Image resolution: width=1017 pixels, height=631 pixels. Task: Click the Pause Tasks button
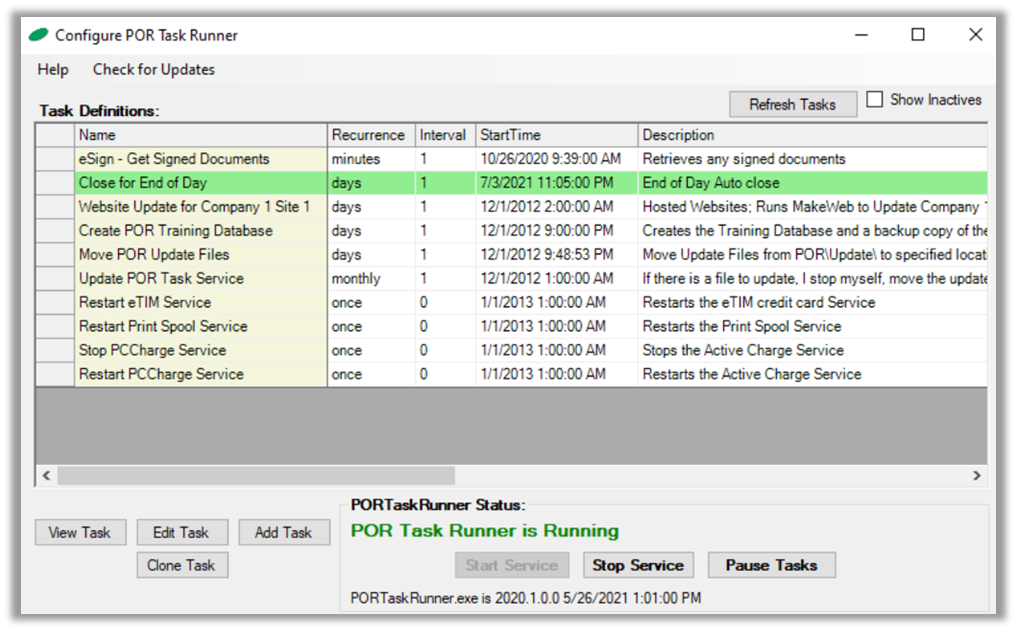[771, 565]
